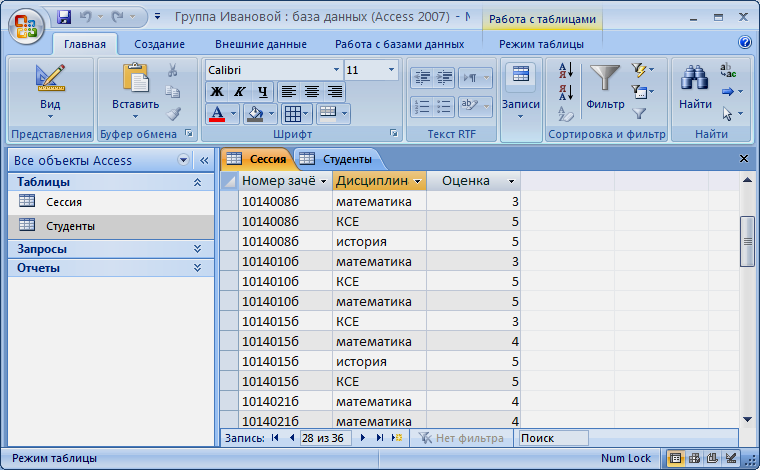This screenshot has height=470, width=760.
Task: Clear all sorts with eraser icon
Action: click(566, 114)
